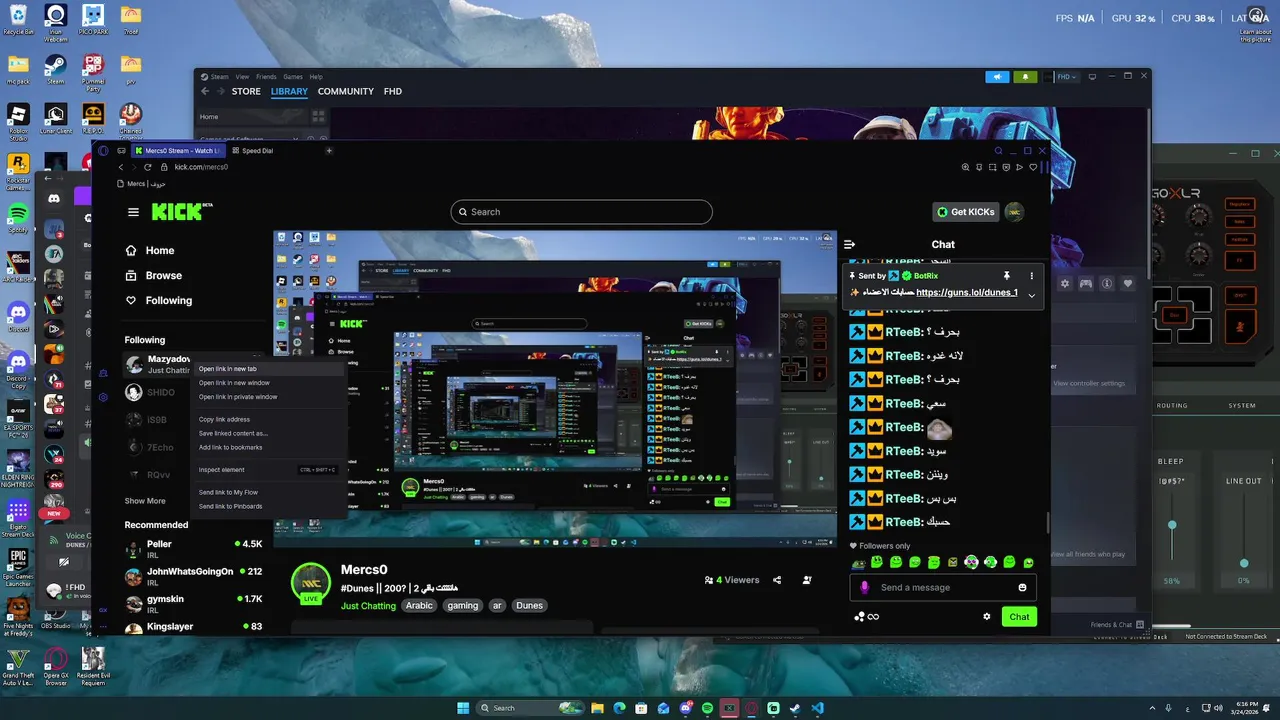Image resolution: width=1280 pixels, height=720 pixels.
Task: Click the Send a message field
Action: [x=945, y=587]
